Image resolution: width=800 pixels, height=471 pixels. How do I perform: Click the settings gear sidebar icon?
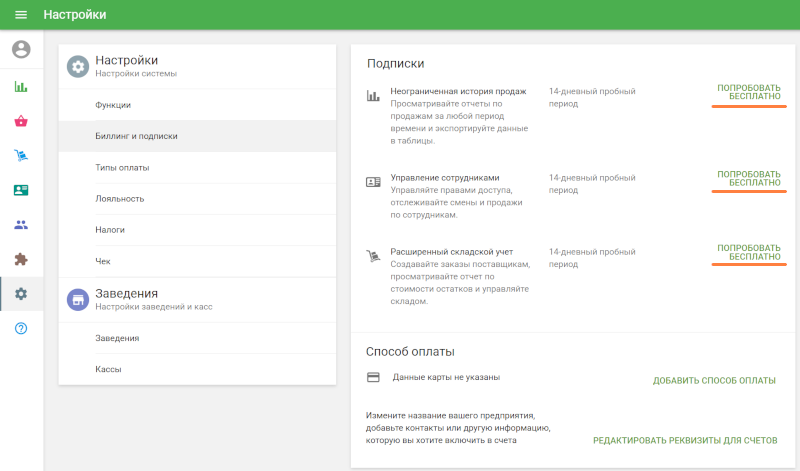21,294
